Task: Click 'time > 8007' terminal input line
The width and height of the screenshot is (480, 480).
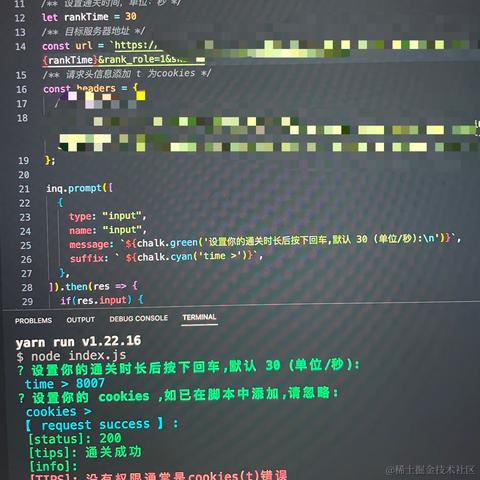Action: [65, 384]
